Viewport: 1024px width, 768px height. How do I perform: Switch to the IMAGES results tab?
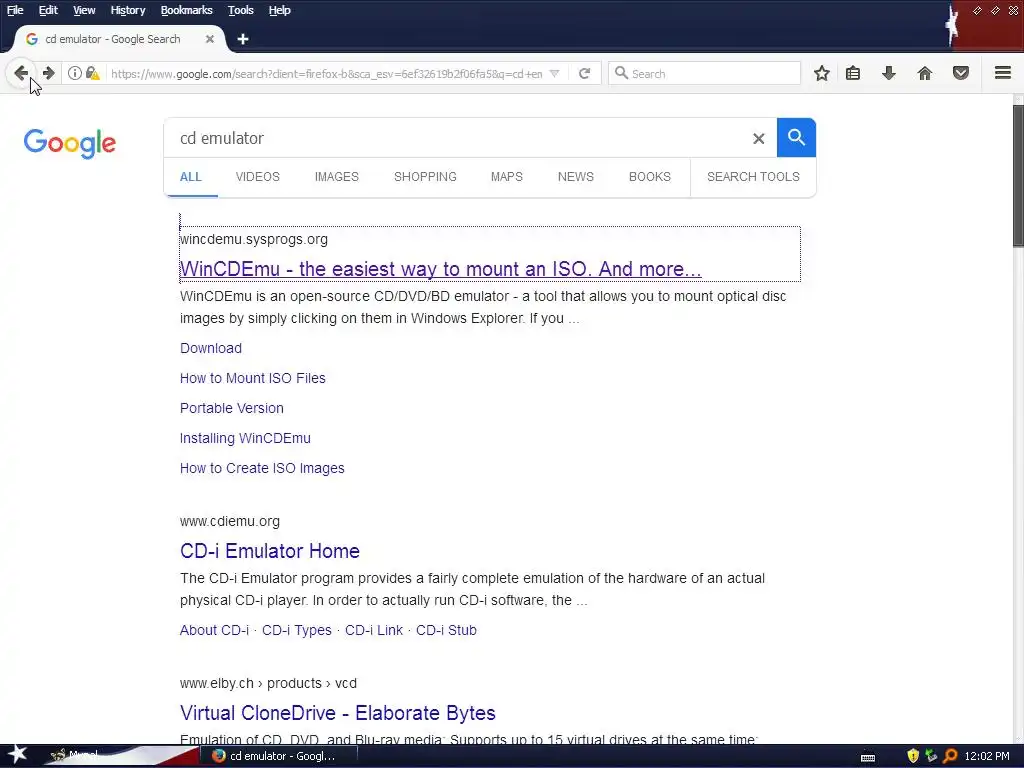[336, 177]
